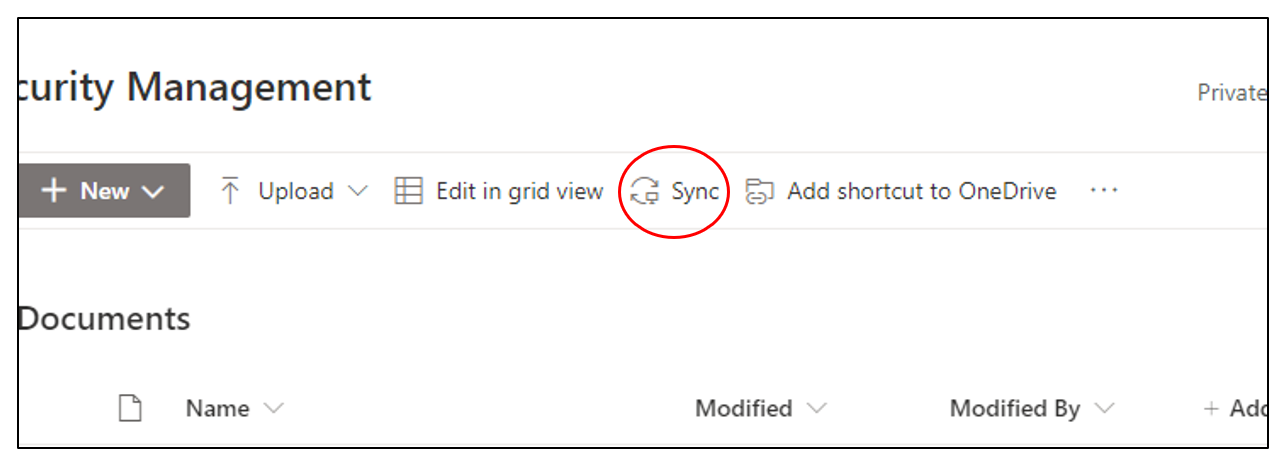This screenshot has width=1281, height=463.
Task: Click the file type column icon
Action: pos(130,408)
